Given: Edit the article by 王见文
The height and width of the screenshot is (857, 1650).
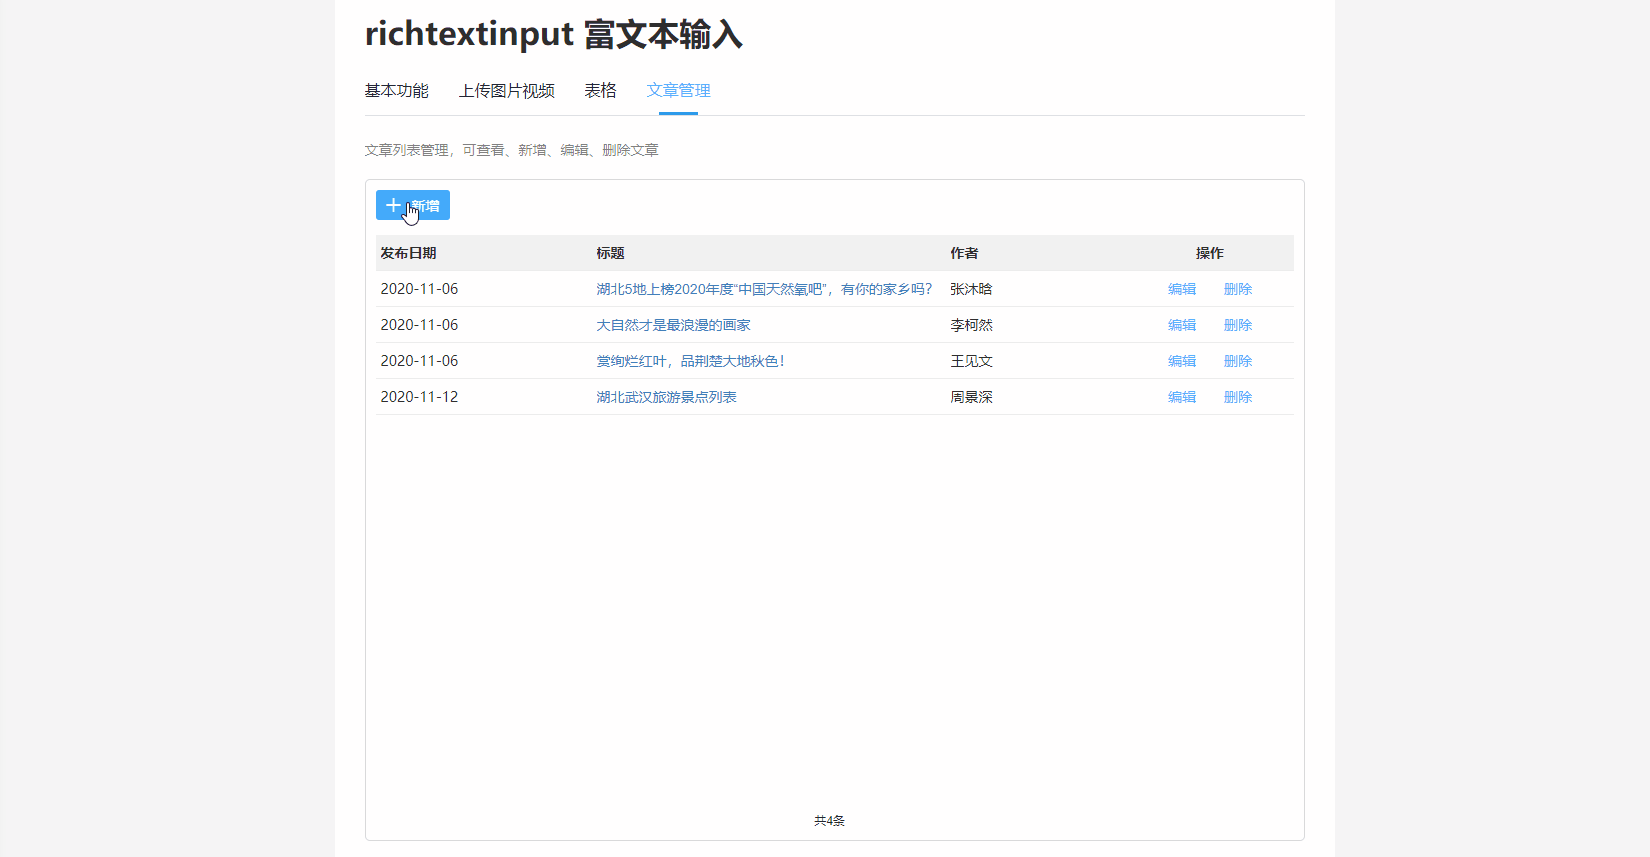Looking at the screenshot, I should [x=1182, y=361].
